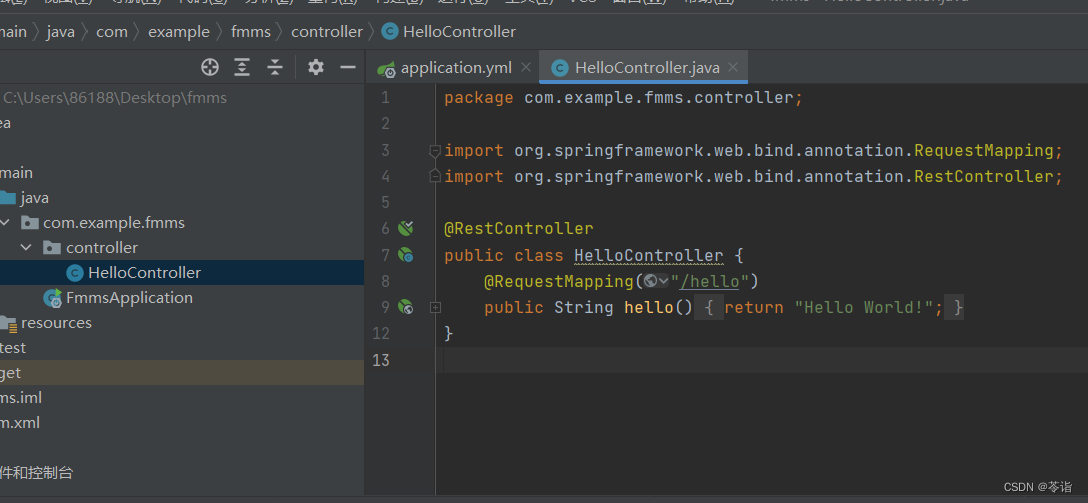1088x503 pixels.
Task: Toggle import fold marker on line 3
Action: pyautogui.click(x=435, y=150)
